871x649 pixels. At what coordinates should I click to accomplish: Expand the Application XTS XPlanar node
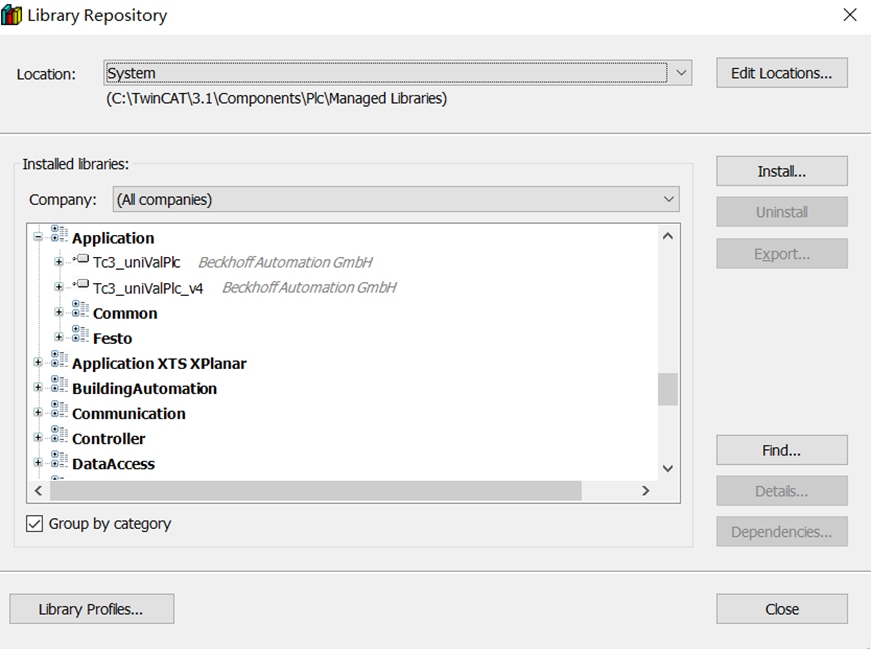(x=39, y=363)
